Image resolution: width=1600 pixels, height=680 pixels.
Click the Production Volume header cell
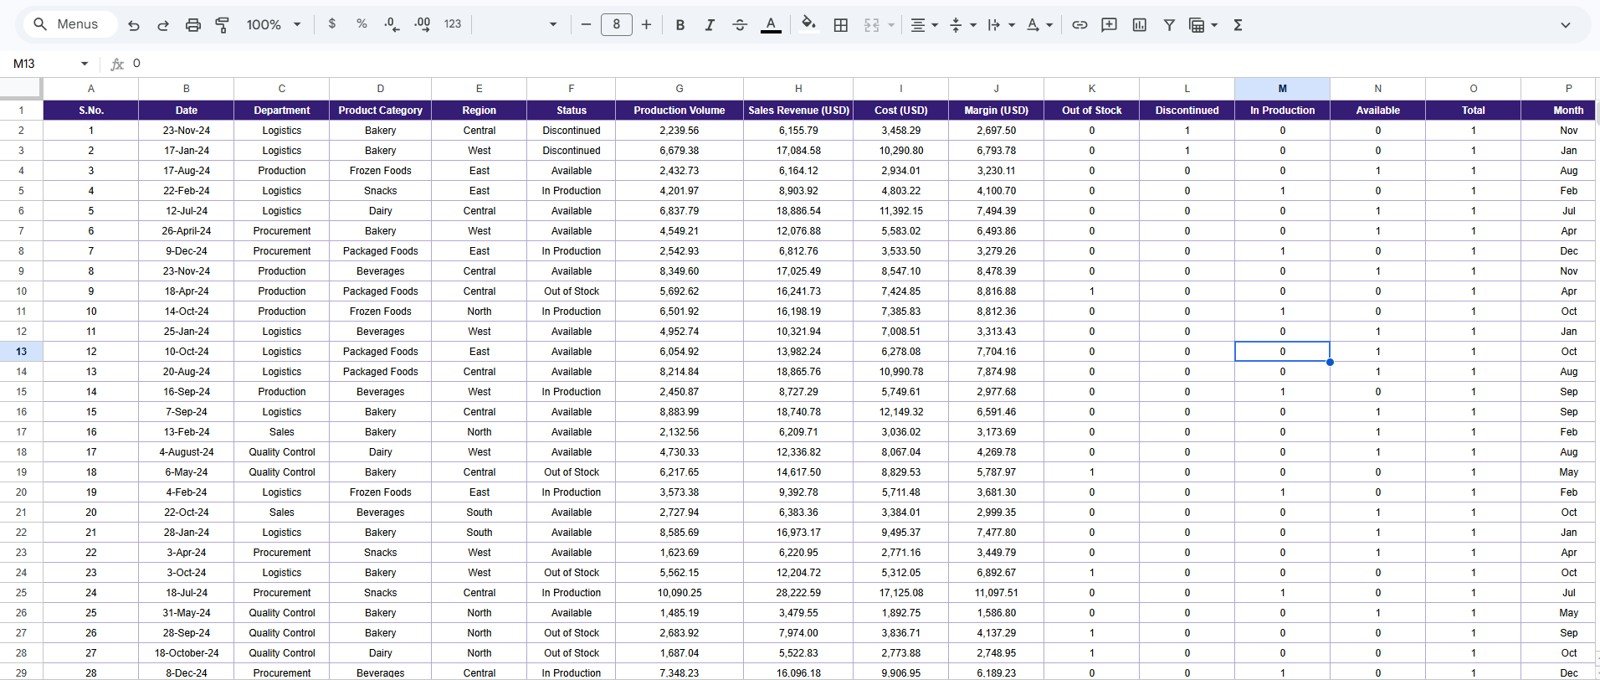[679, 110]
